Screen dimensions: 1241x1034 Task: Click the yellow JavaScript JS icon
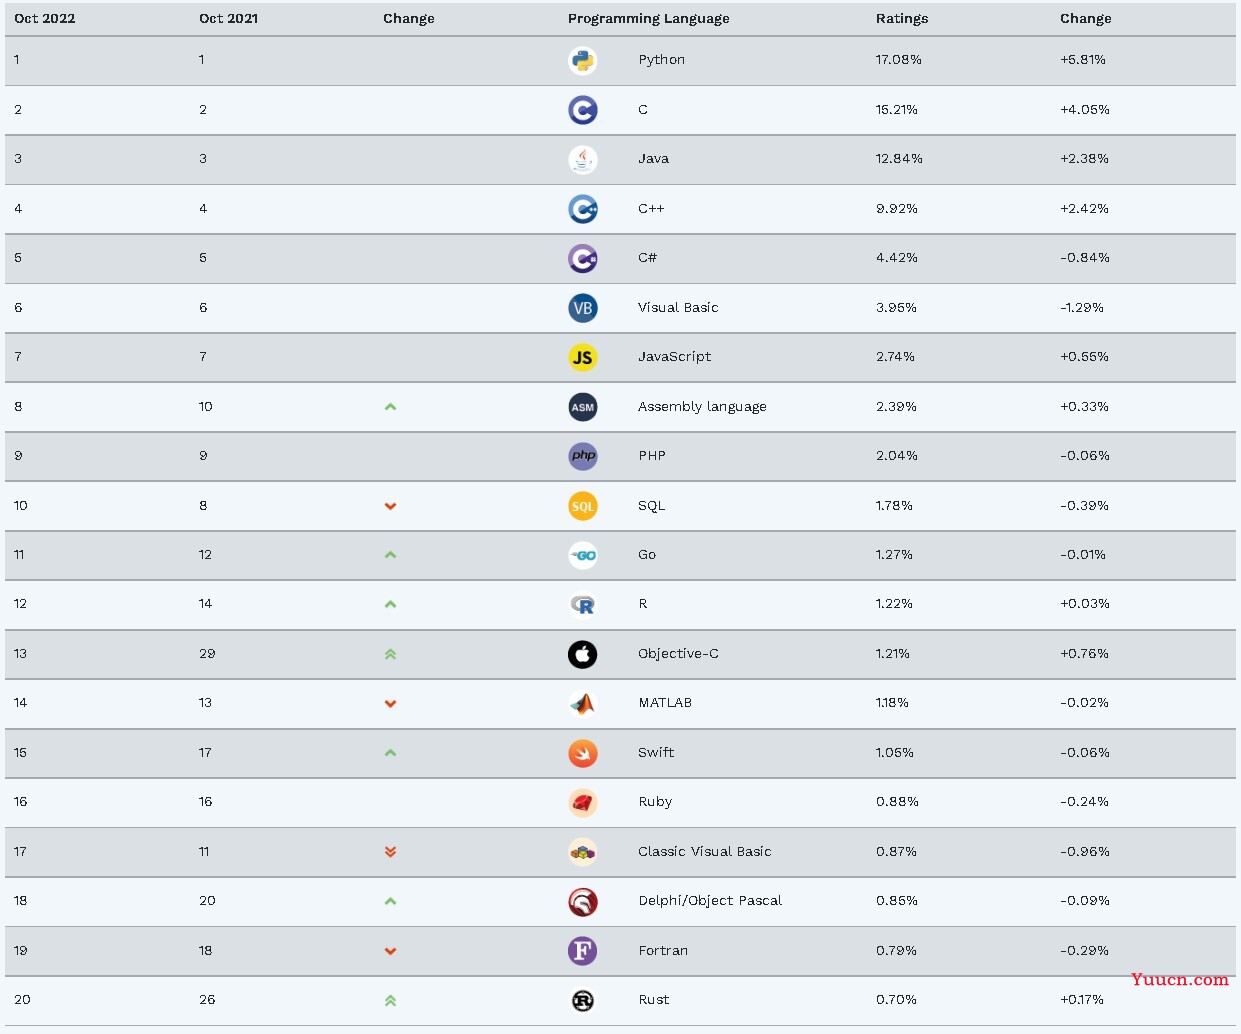point(583,357)
